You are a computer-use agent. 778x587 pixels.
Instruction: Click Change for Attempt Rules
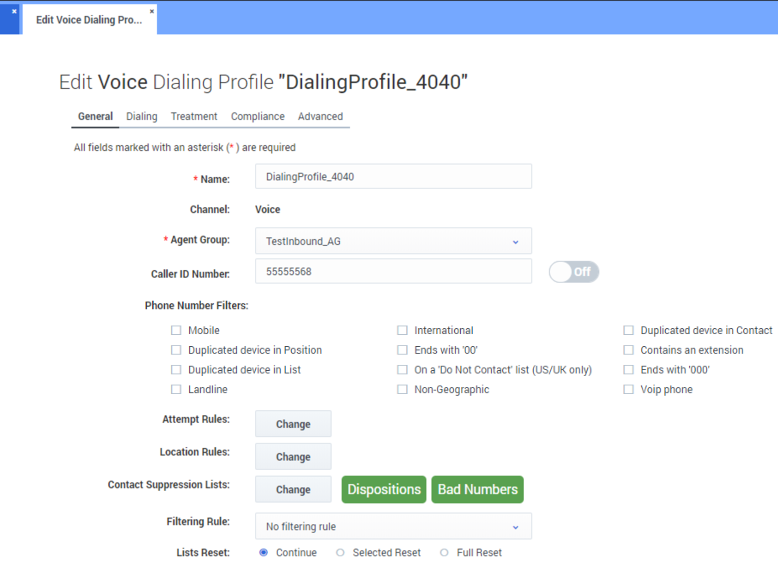pyautogui.click(x=293, y=424)
